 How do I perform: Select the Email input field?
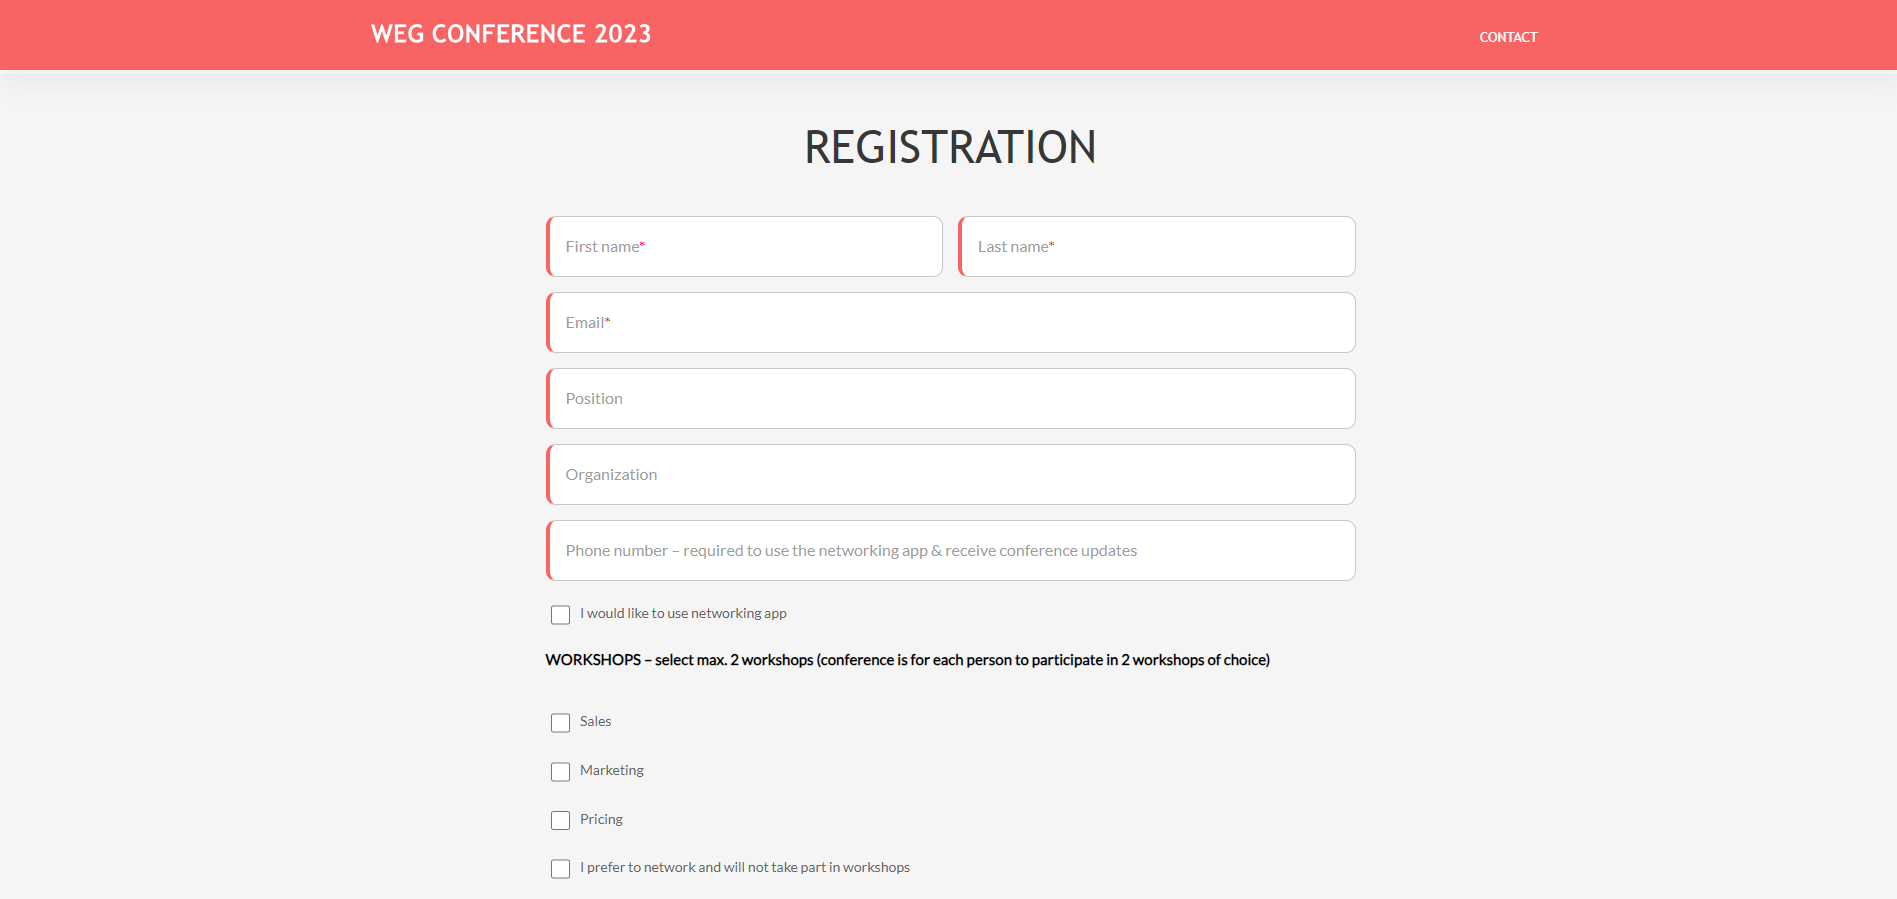(x=951, y=323)
